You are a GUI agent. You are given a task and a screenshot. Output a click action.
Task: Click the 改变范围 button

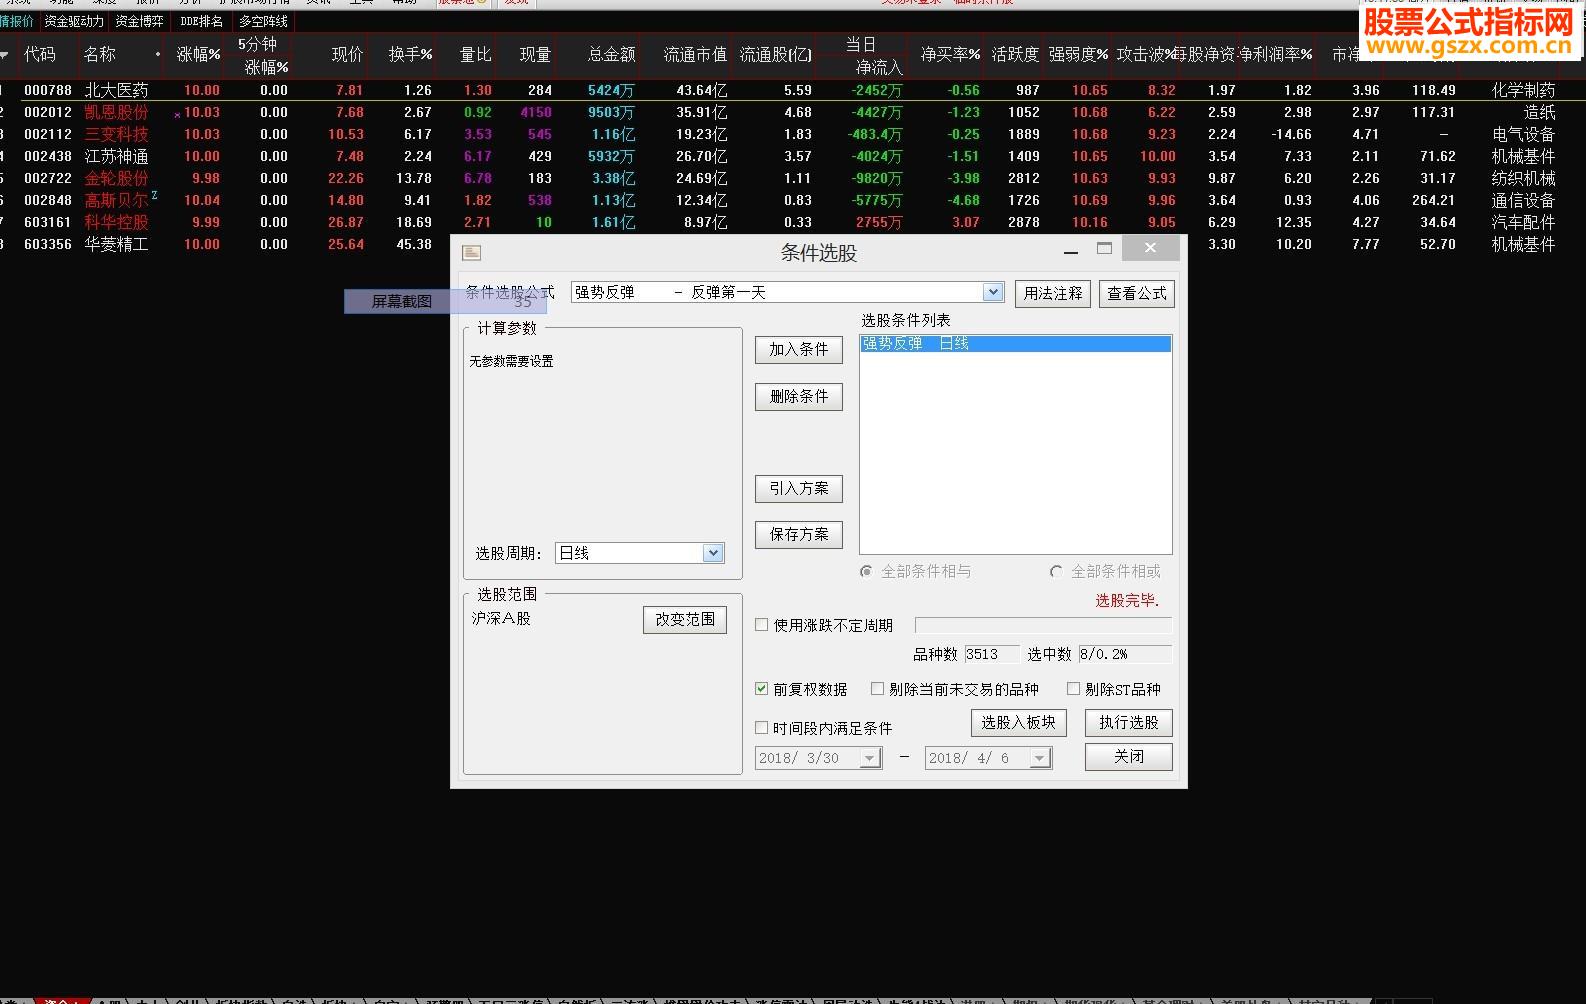tap(685, 619)
